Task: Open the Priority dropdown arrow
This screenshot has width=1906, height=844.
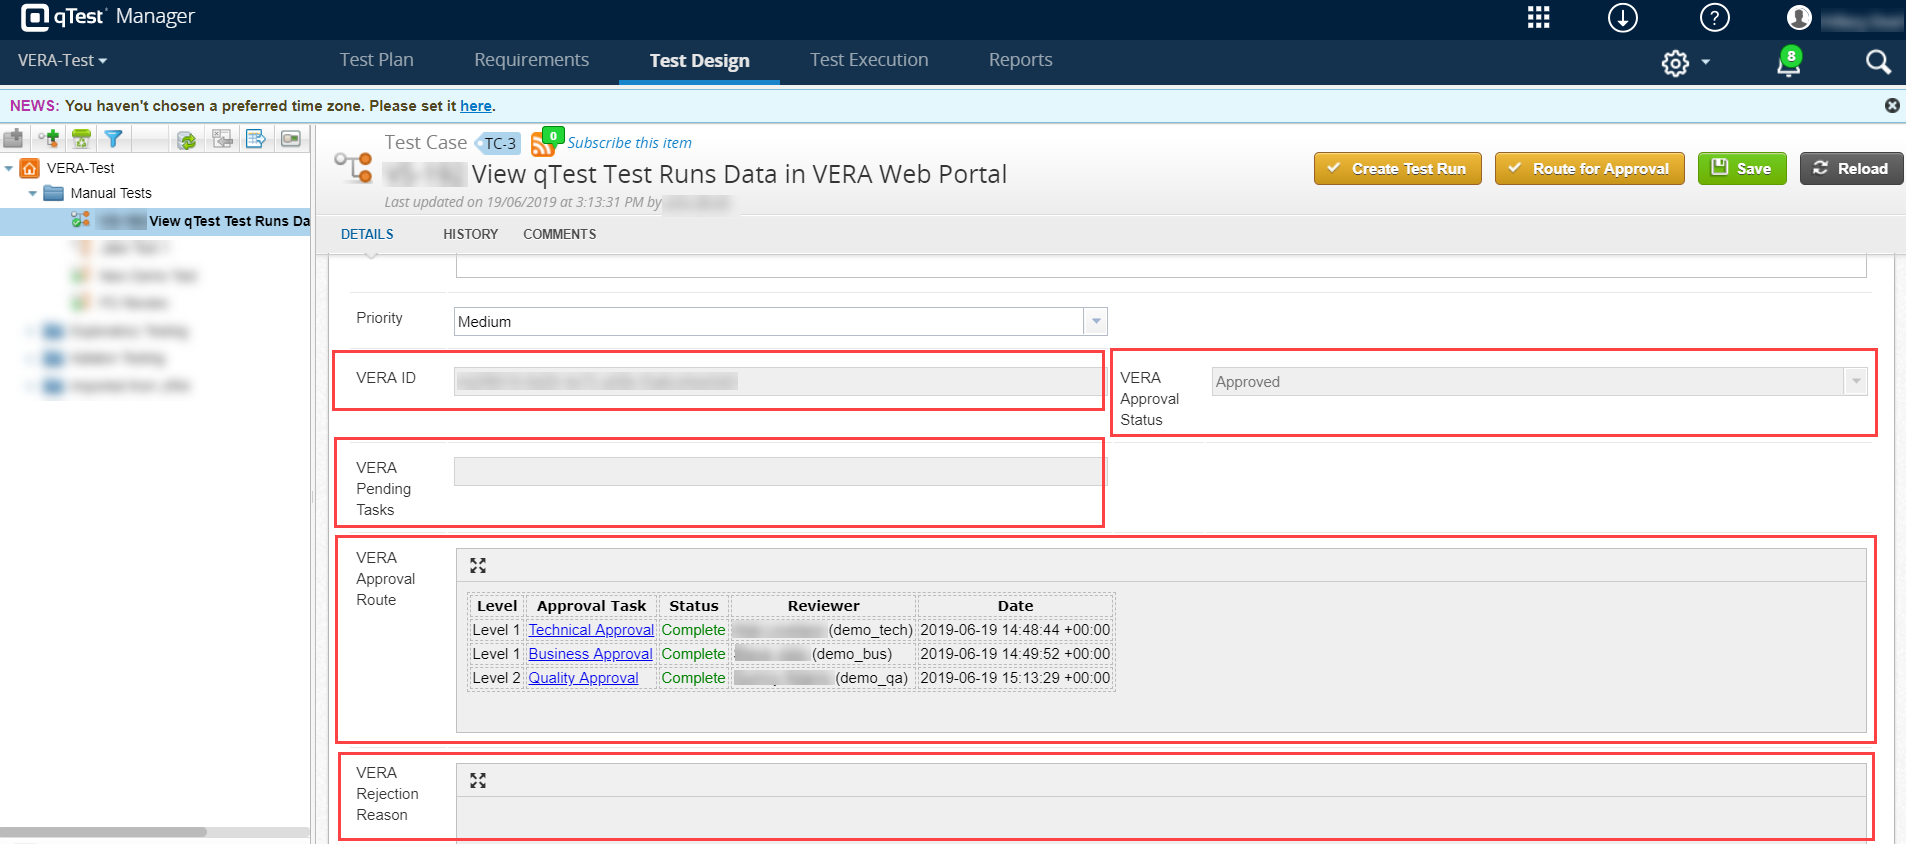Action: click(1096, 321)
